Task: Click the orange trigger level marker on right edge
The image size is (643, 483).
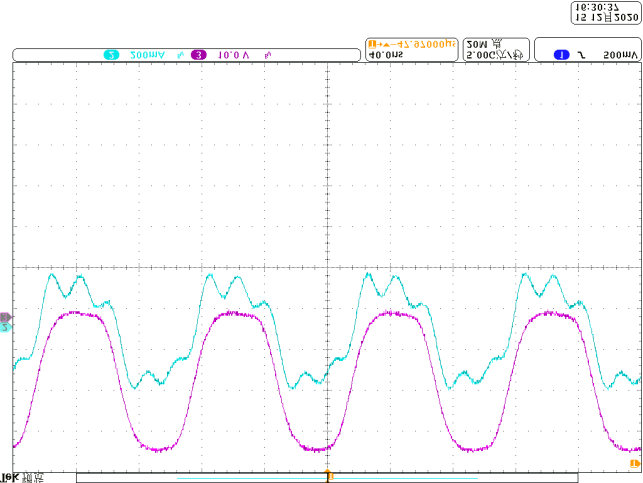Action: coord(635,463)
